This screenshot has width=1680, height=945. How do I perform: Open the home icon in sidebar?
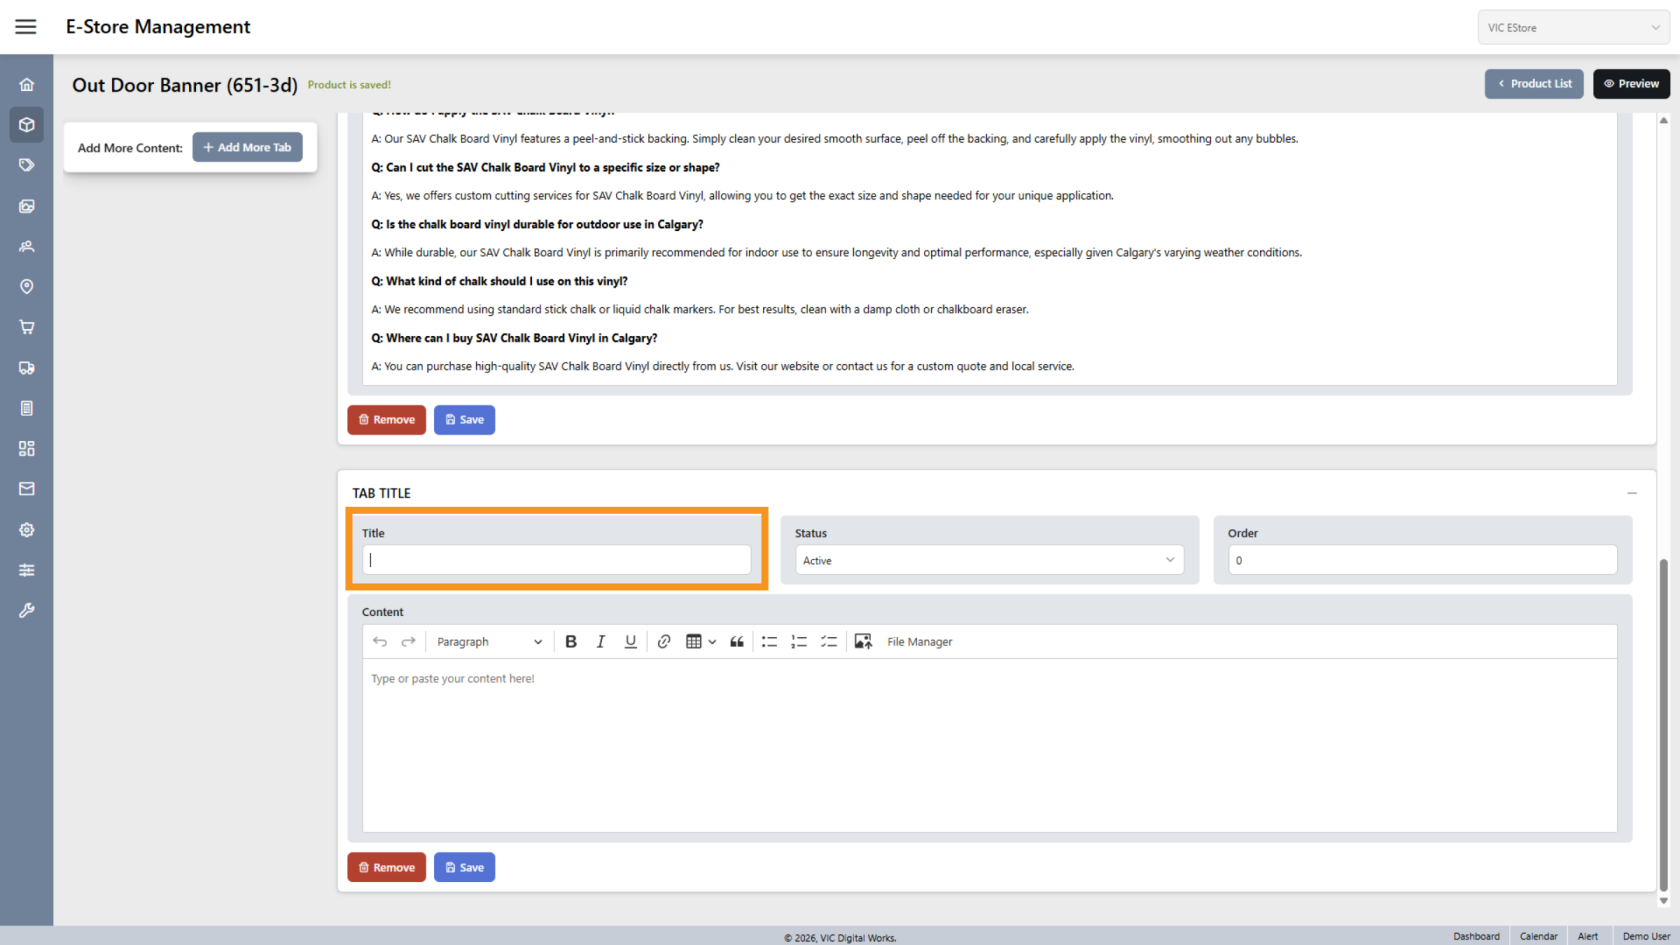pos(27,85)
